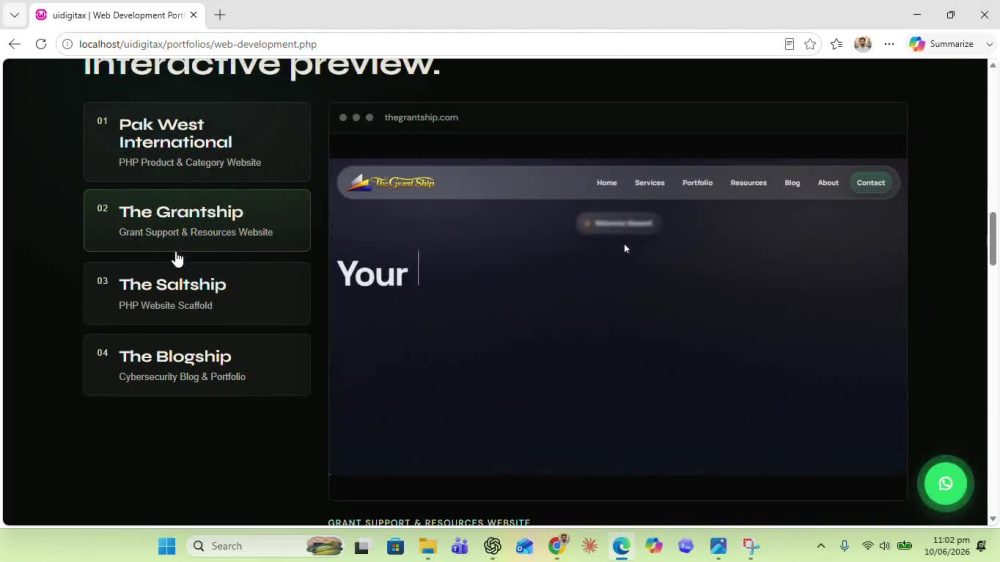The image size is (1000, 562).
Task: Add this page to favorites star
Action: pyautogui.click(x=810, y=44)
